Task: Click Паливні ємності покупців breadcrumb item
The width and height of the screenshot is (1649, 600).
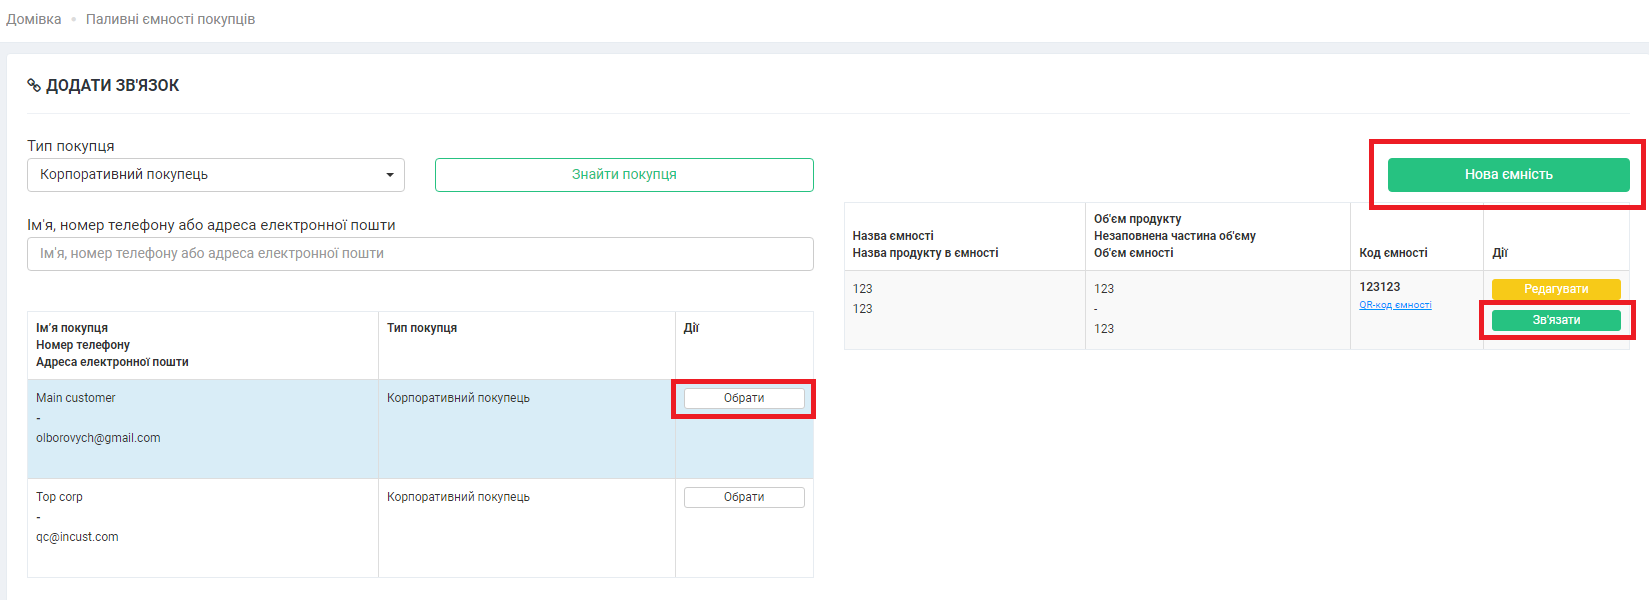Action: [x=170, y=19]
